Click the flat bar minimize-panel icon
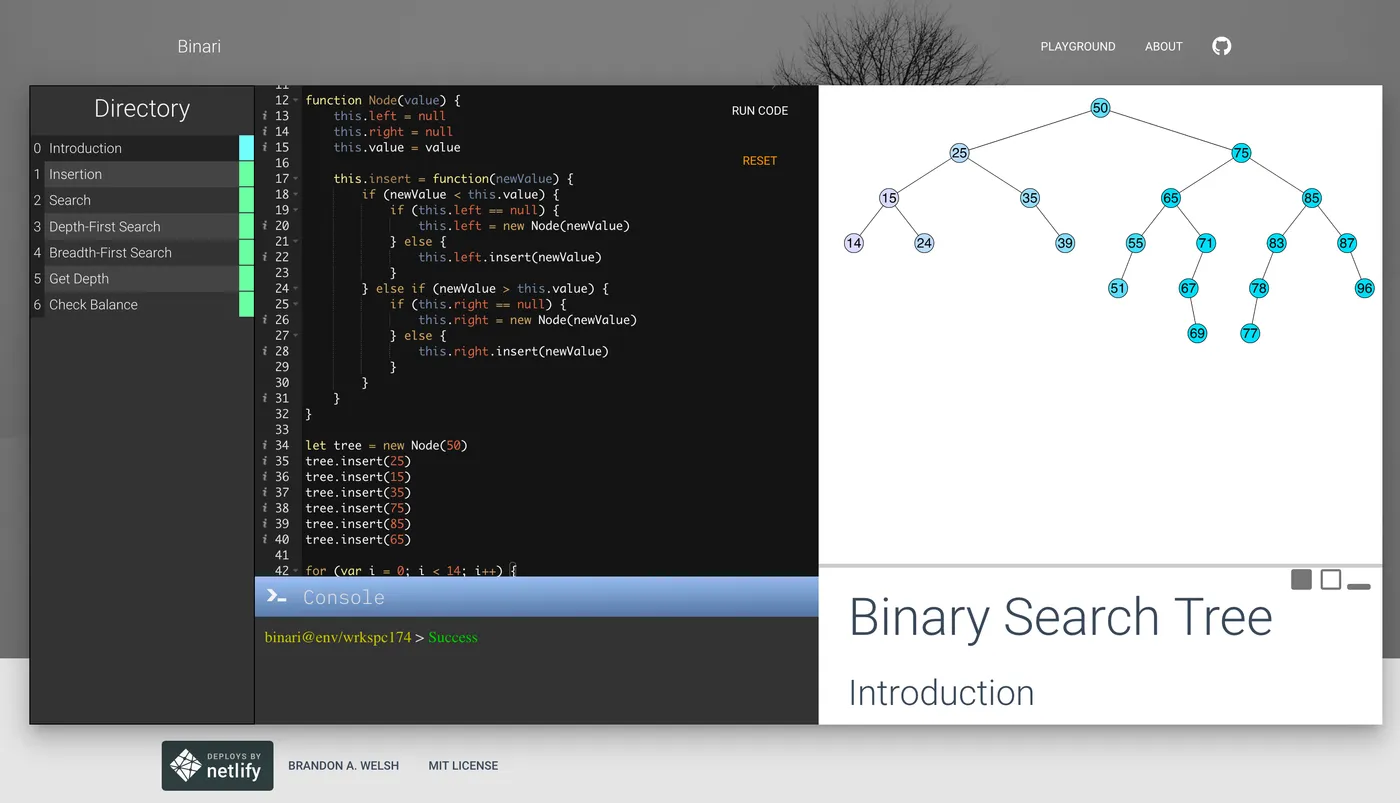1400x803 pixels. [1358, 586]
